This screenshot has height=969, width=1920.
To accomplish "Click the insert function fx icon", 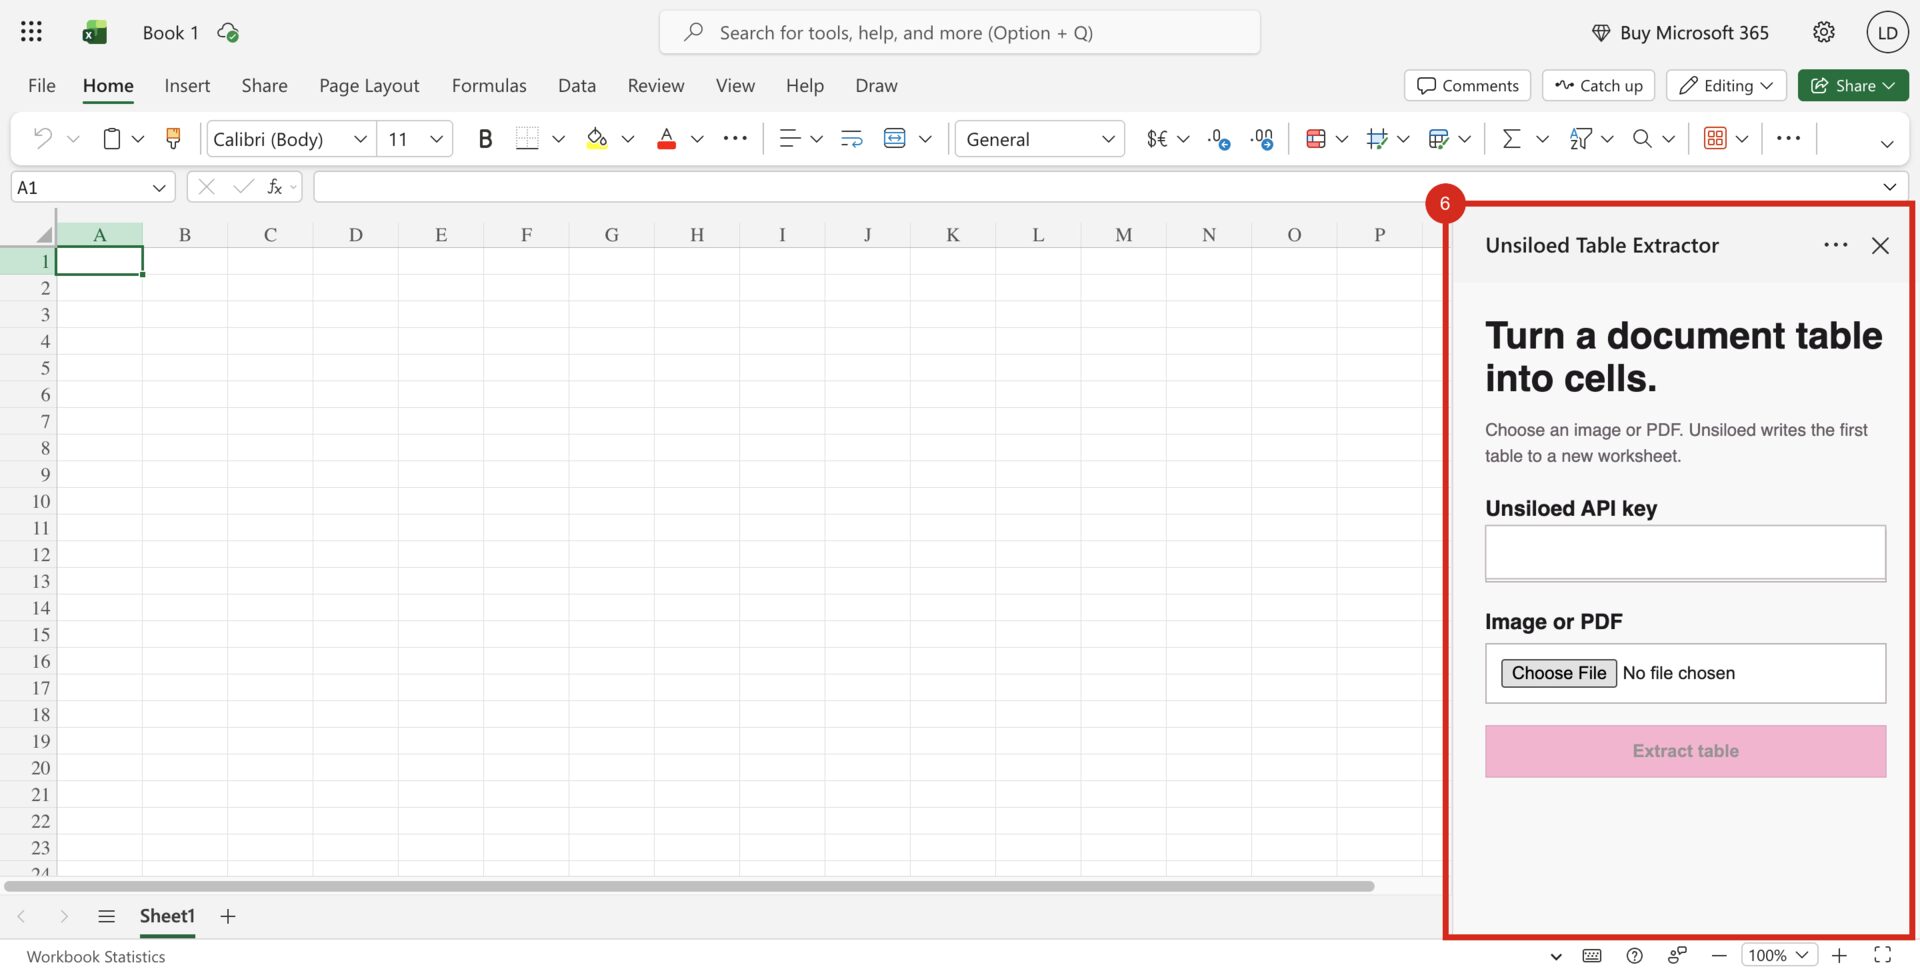I will coord(274,187).
